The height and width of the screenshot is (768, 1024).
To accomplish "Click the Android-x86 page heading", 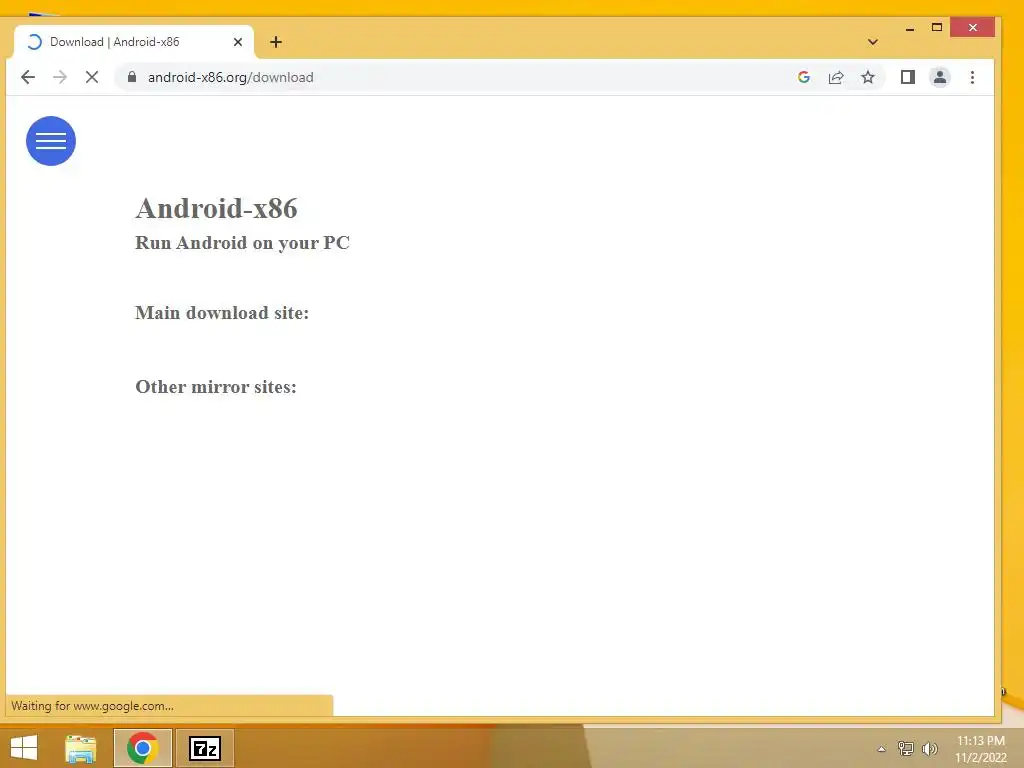I will coord(216,208).
